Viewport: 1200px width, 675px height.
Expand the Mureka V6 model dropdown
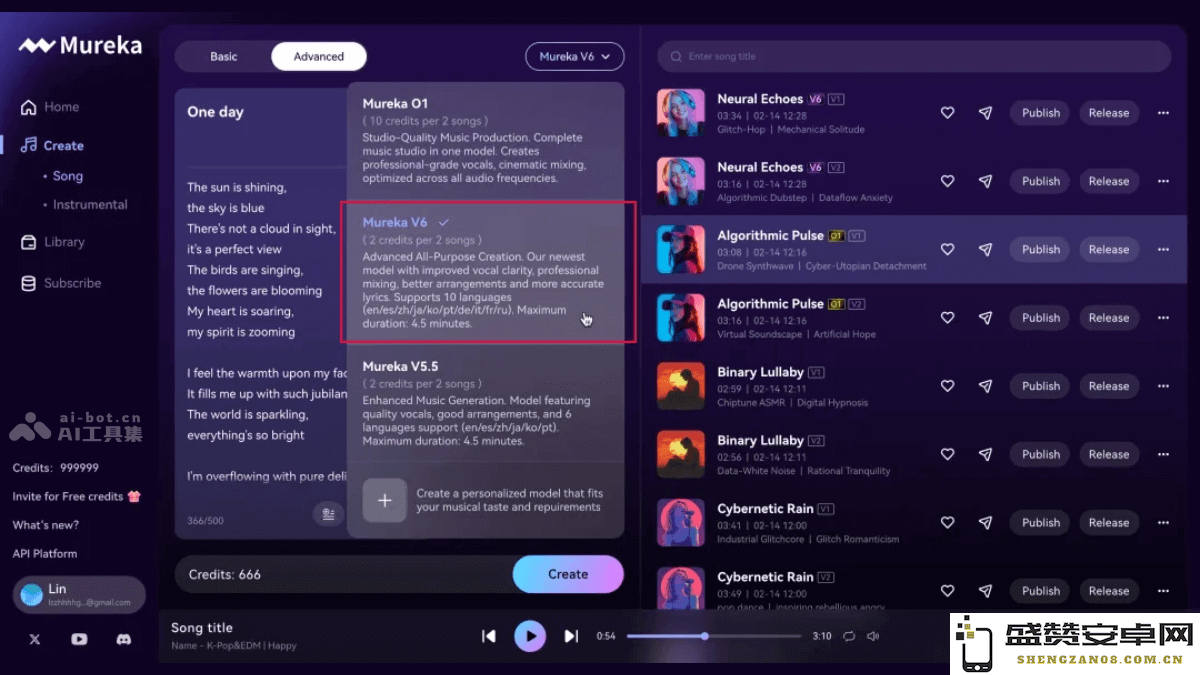[575, 57]
